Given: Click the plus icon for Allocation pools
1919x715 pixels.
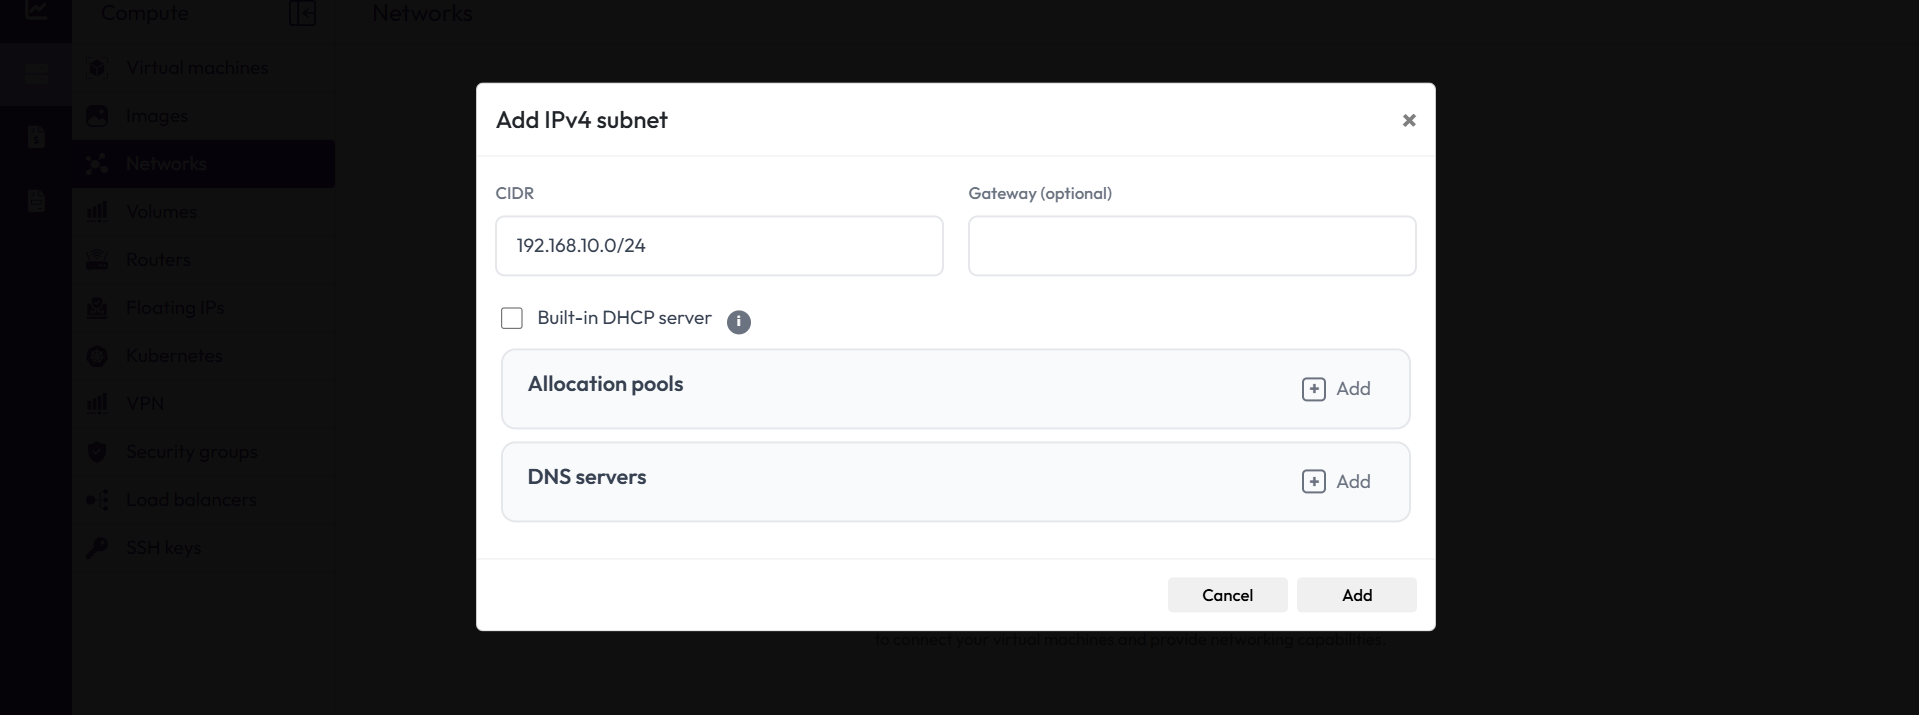Looking at the screenshot, I should (x=1313, y=389).
